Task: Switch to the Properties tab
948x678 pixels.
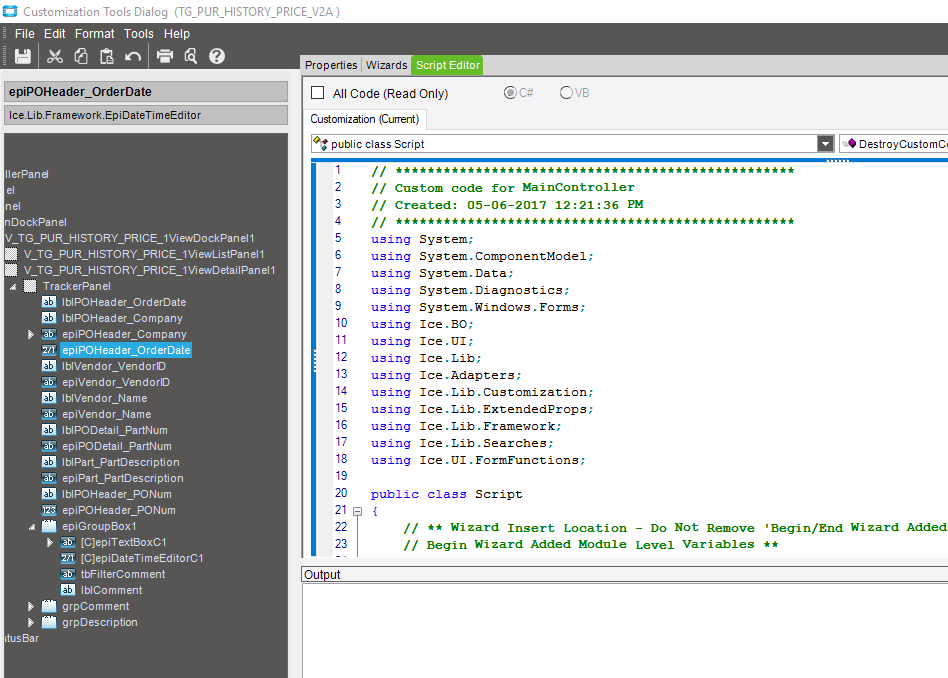Action: [331, 65]
